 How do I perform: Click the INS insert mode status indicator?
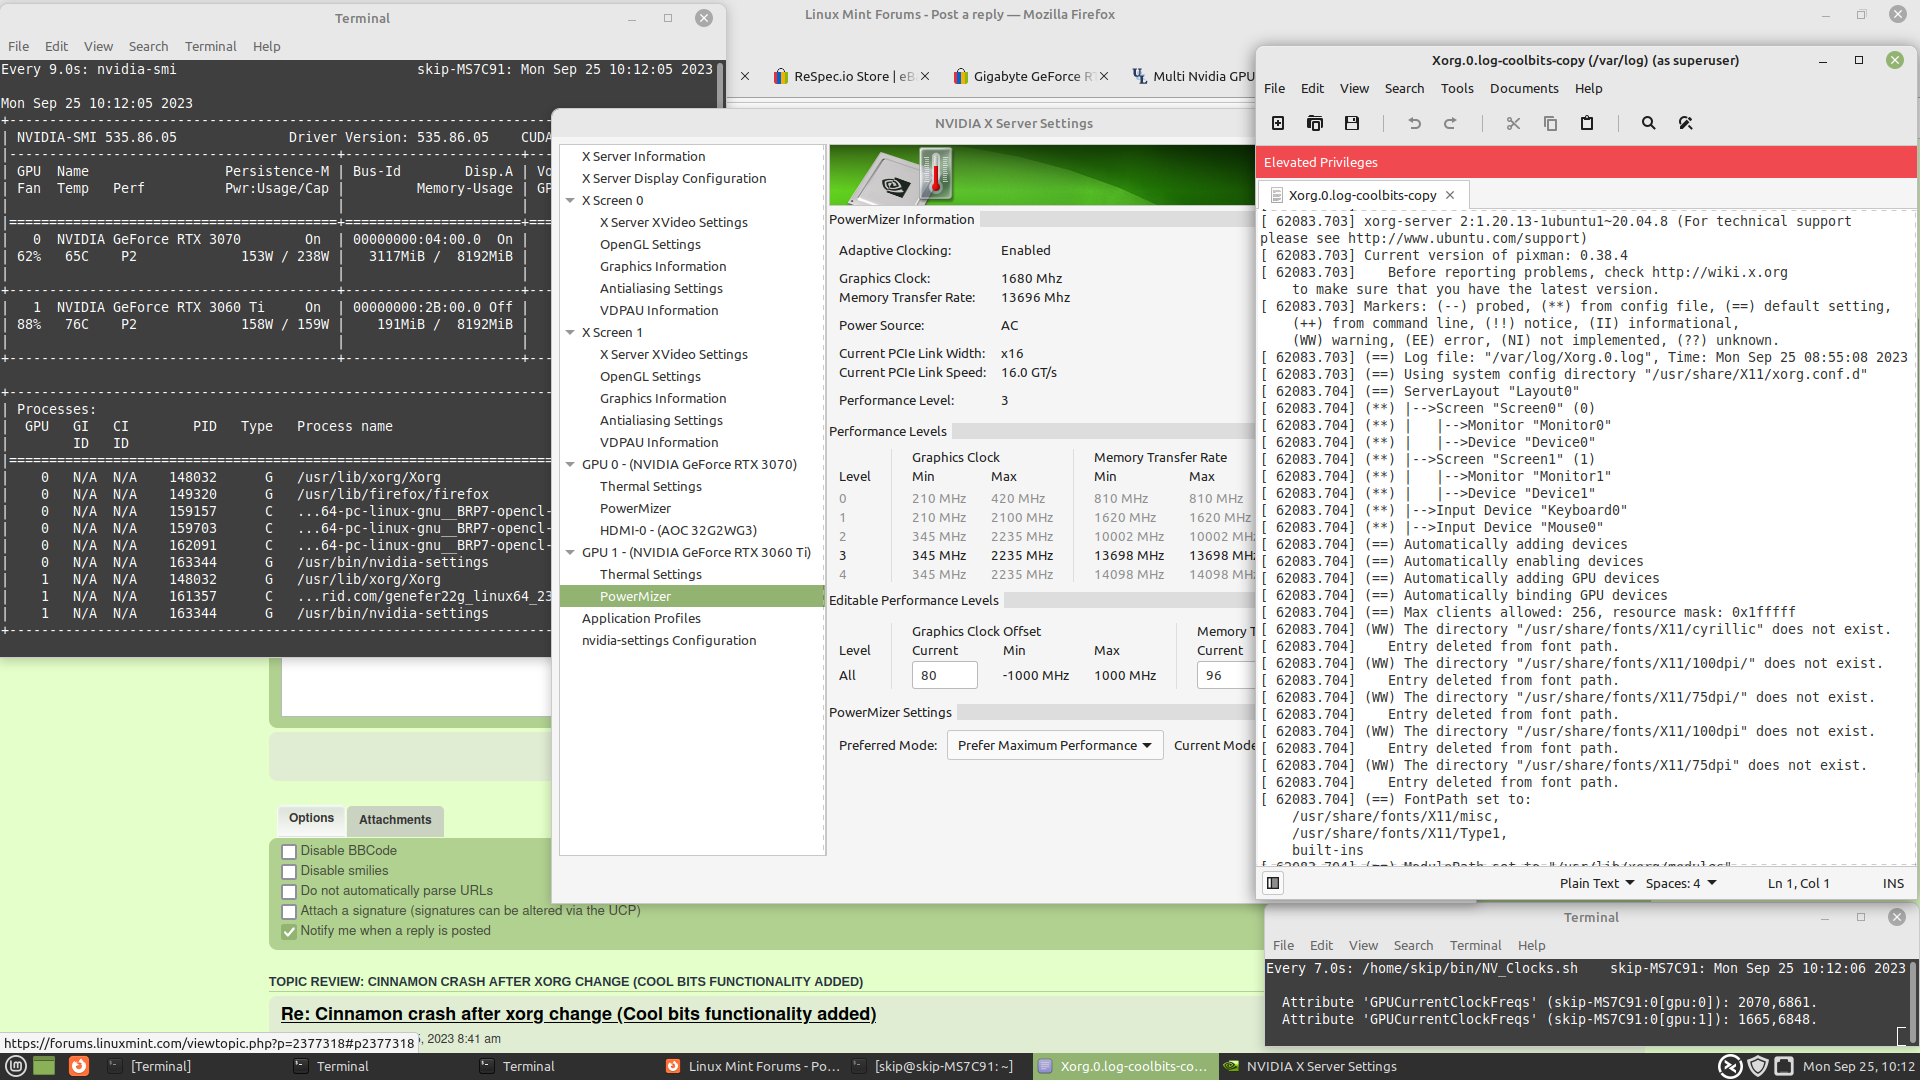pos(1893,883)
